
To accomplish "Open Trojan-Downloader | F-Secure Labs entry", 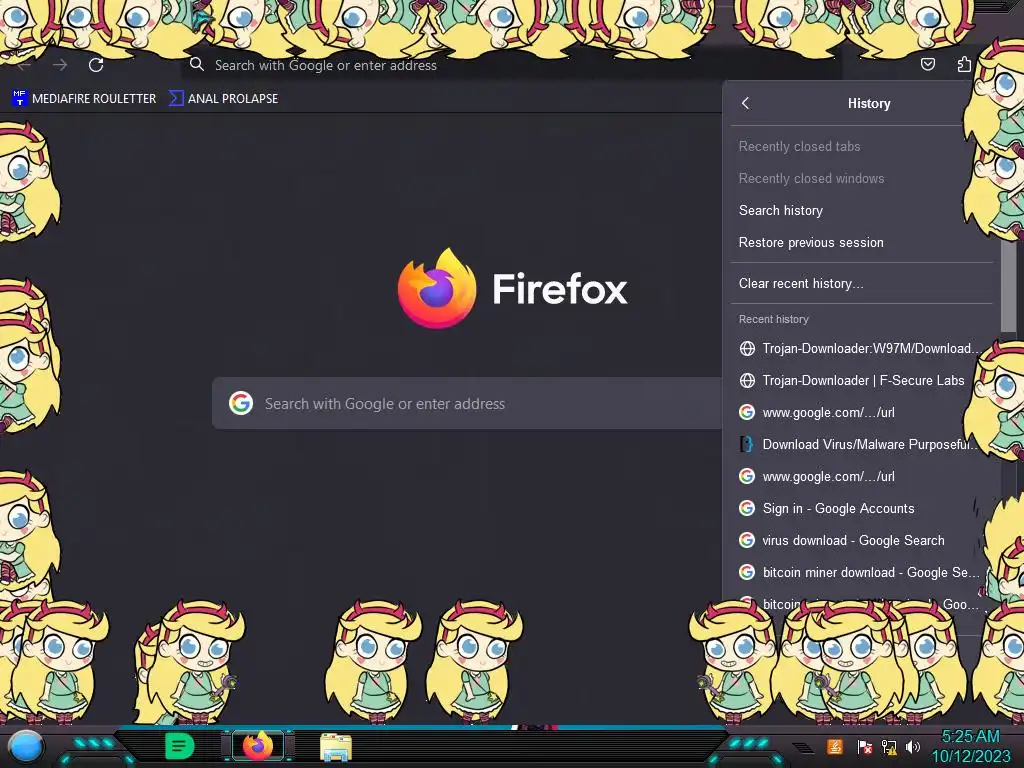I will pos(861,380).
